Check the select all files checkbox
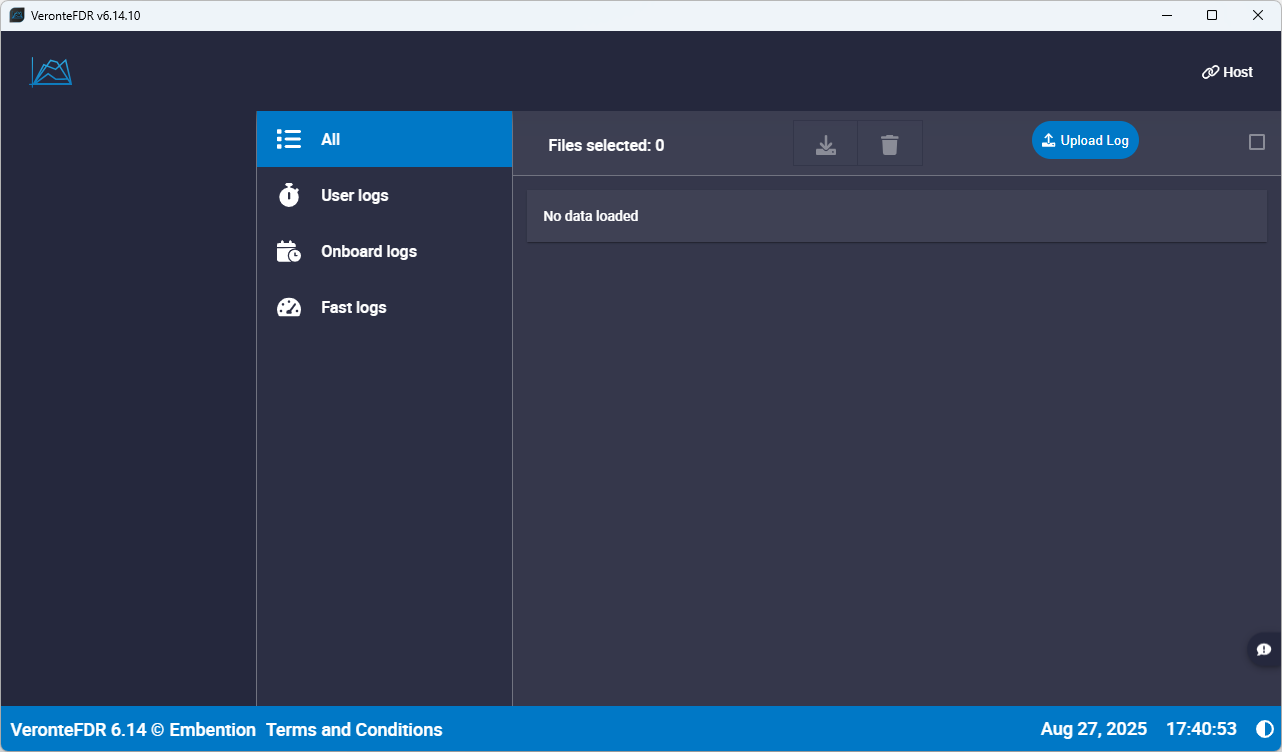This screenshot has height=752, width=1282. pyautogui.click(x=1257, y=142)
